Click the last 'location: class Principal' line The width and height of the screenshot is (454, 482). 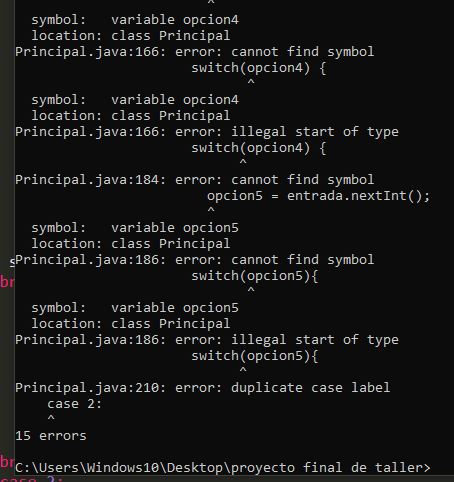pyautogui.click(x=131, y=324)
